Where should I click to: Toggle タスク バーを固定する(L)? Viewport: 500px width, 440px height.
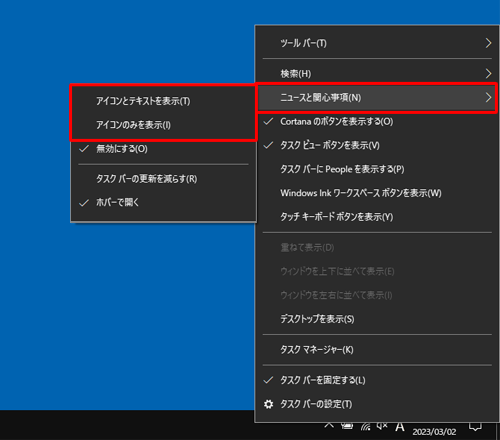377,380
